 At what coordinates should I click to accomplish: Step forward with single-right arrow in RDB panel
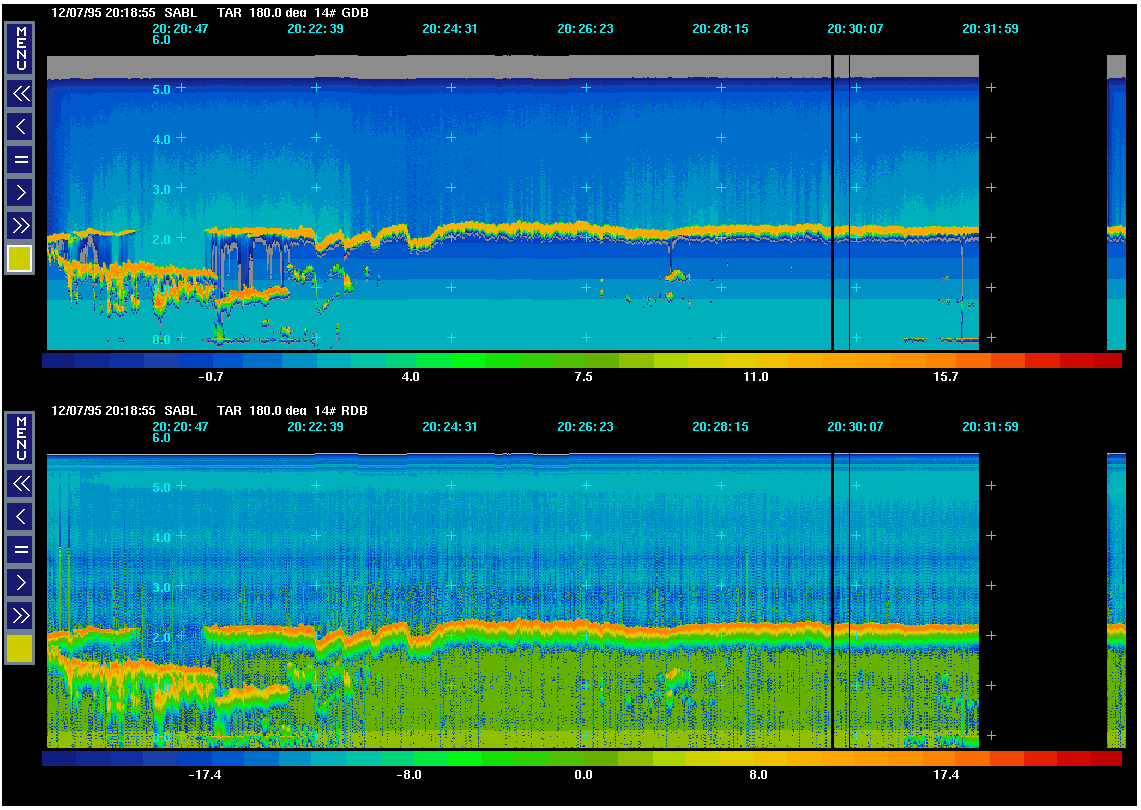coord(20,582)
